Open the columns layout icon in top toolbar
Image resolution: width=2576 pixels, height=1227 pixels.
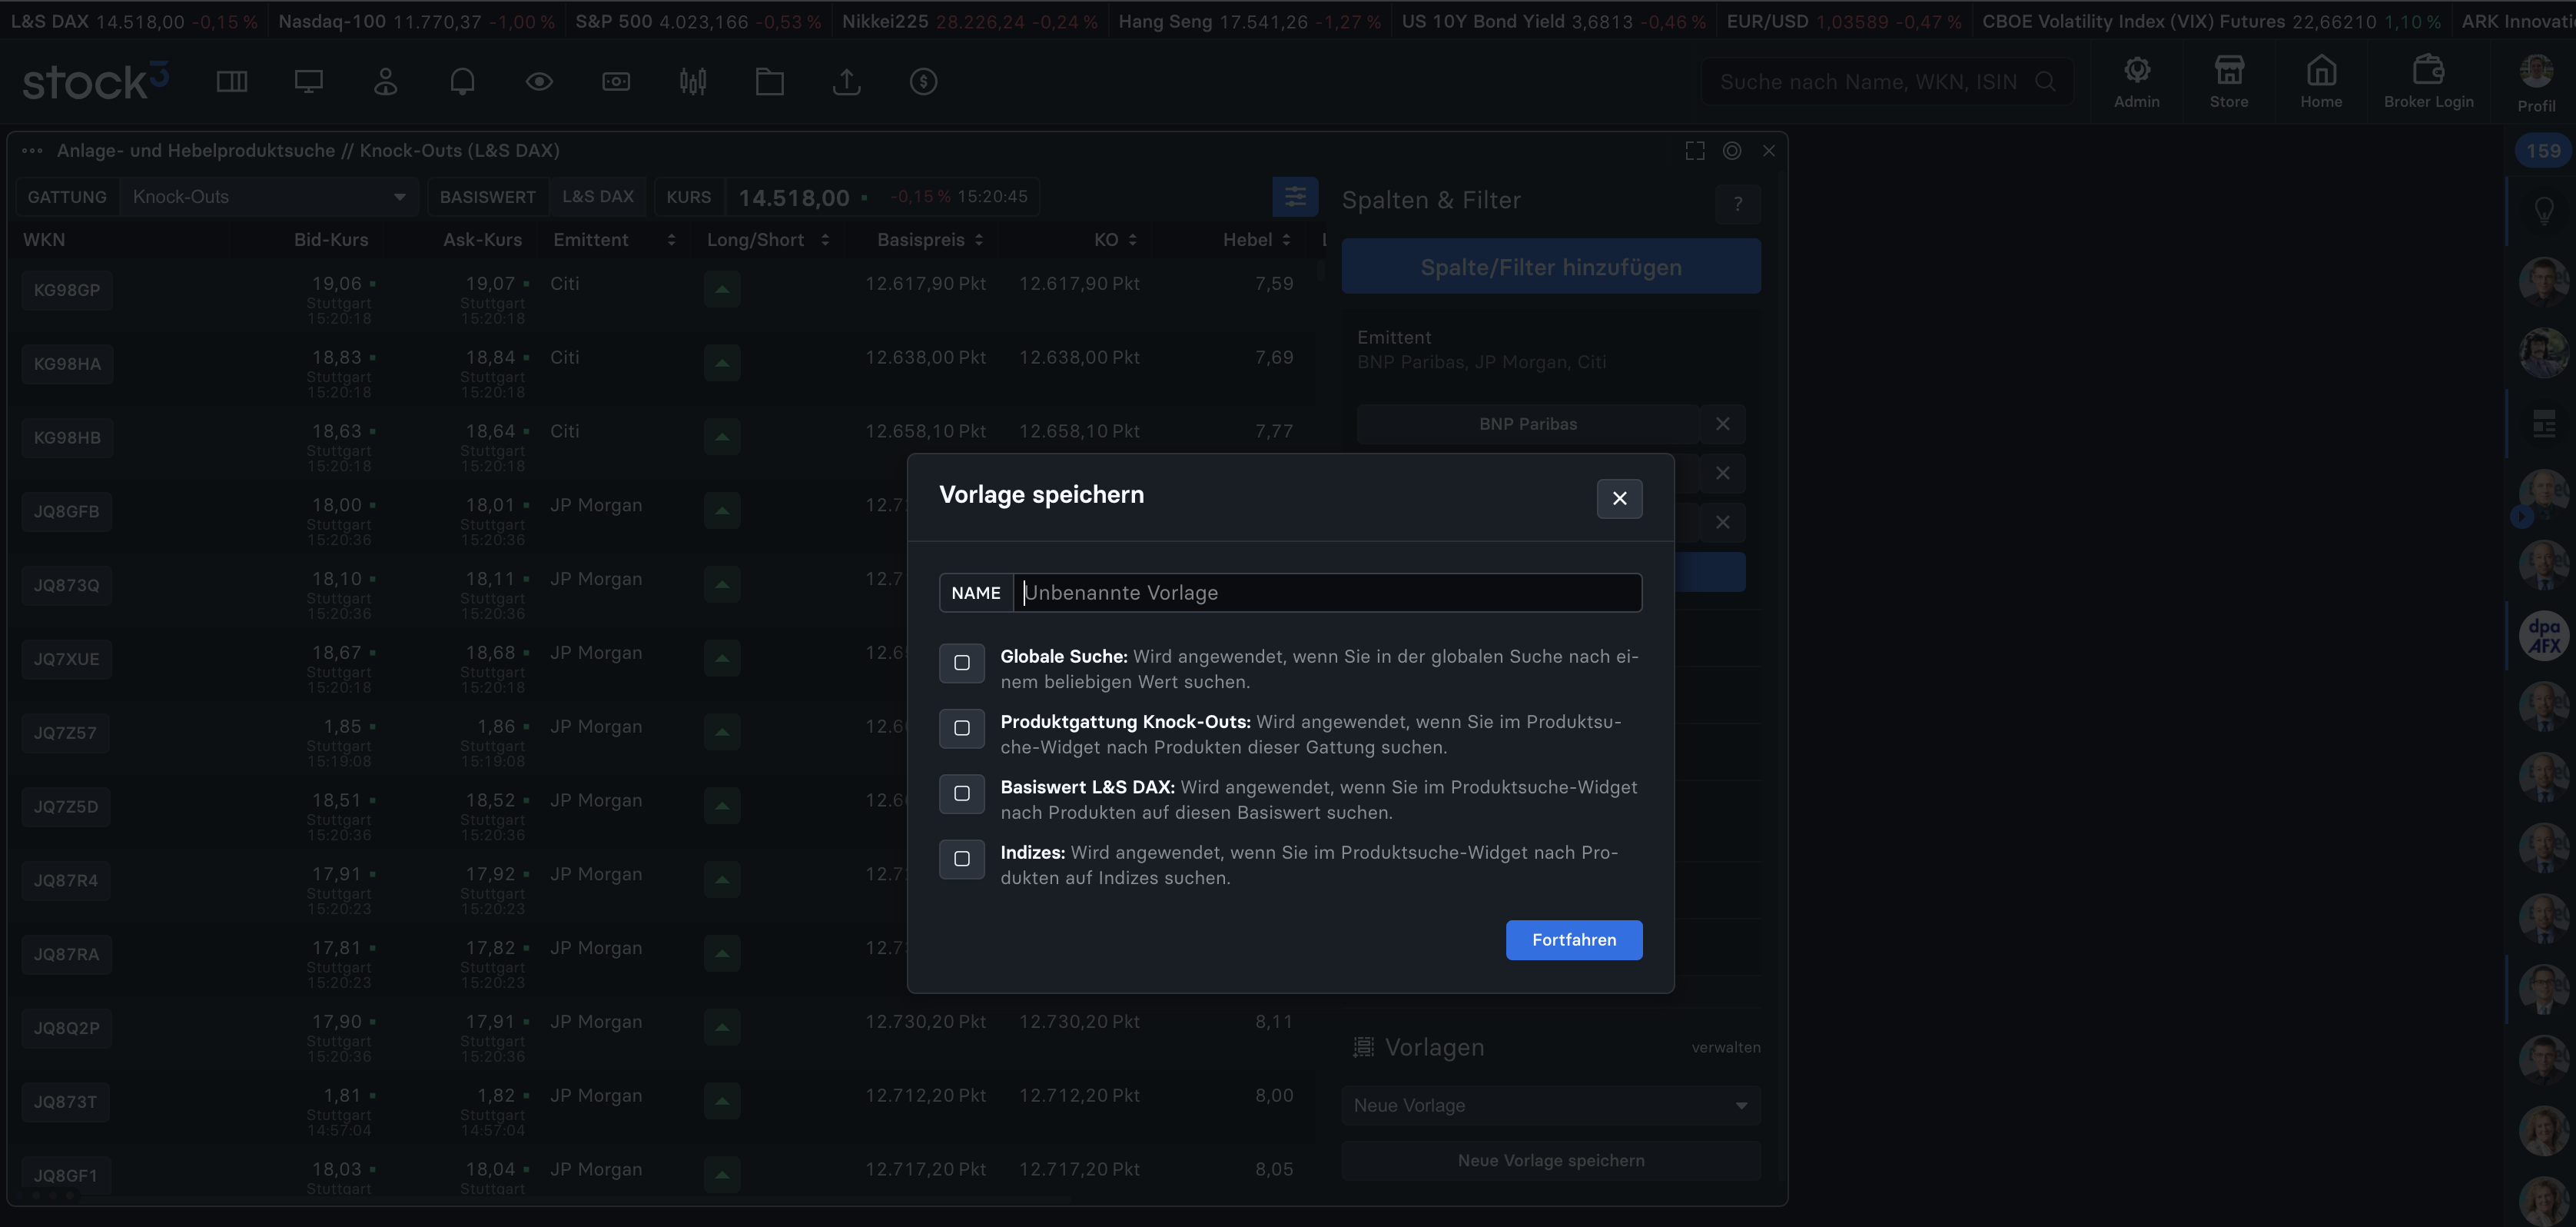(x=232, y=82)
